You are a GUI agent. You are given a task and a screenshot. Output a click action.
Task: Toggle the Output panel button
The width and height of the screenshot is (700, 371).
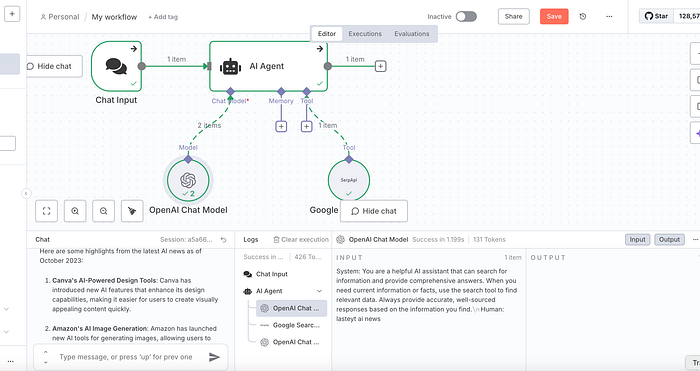coord(669,240)
